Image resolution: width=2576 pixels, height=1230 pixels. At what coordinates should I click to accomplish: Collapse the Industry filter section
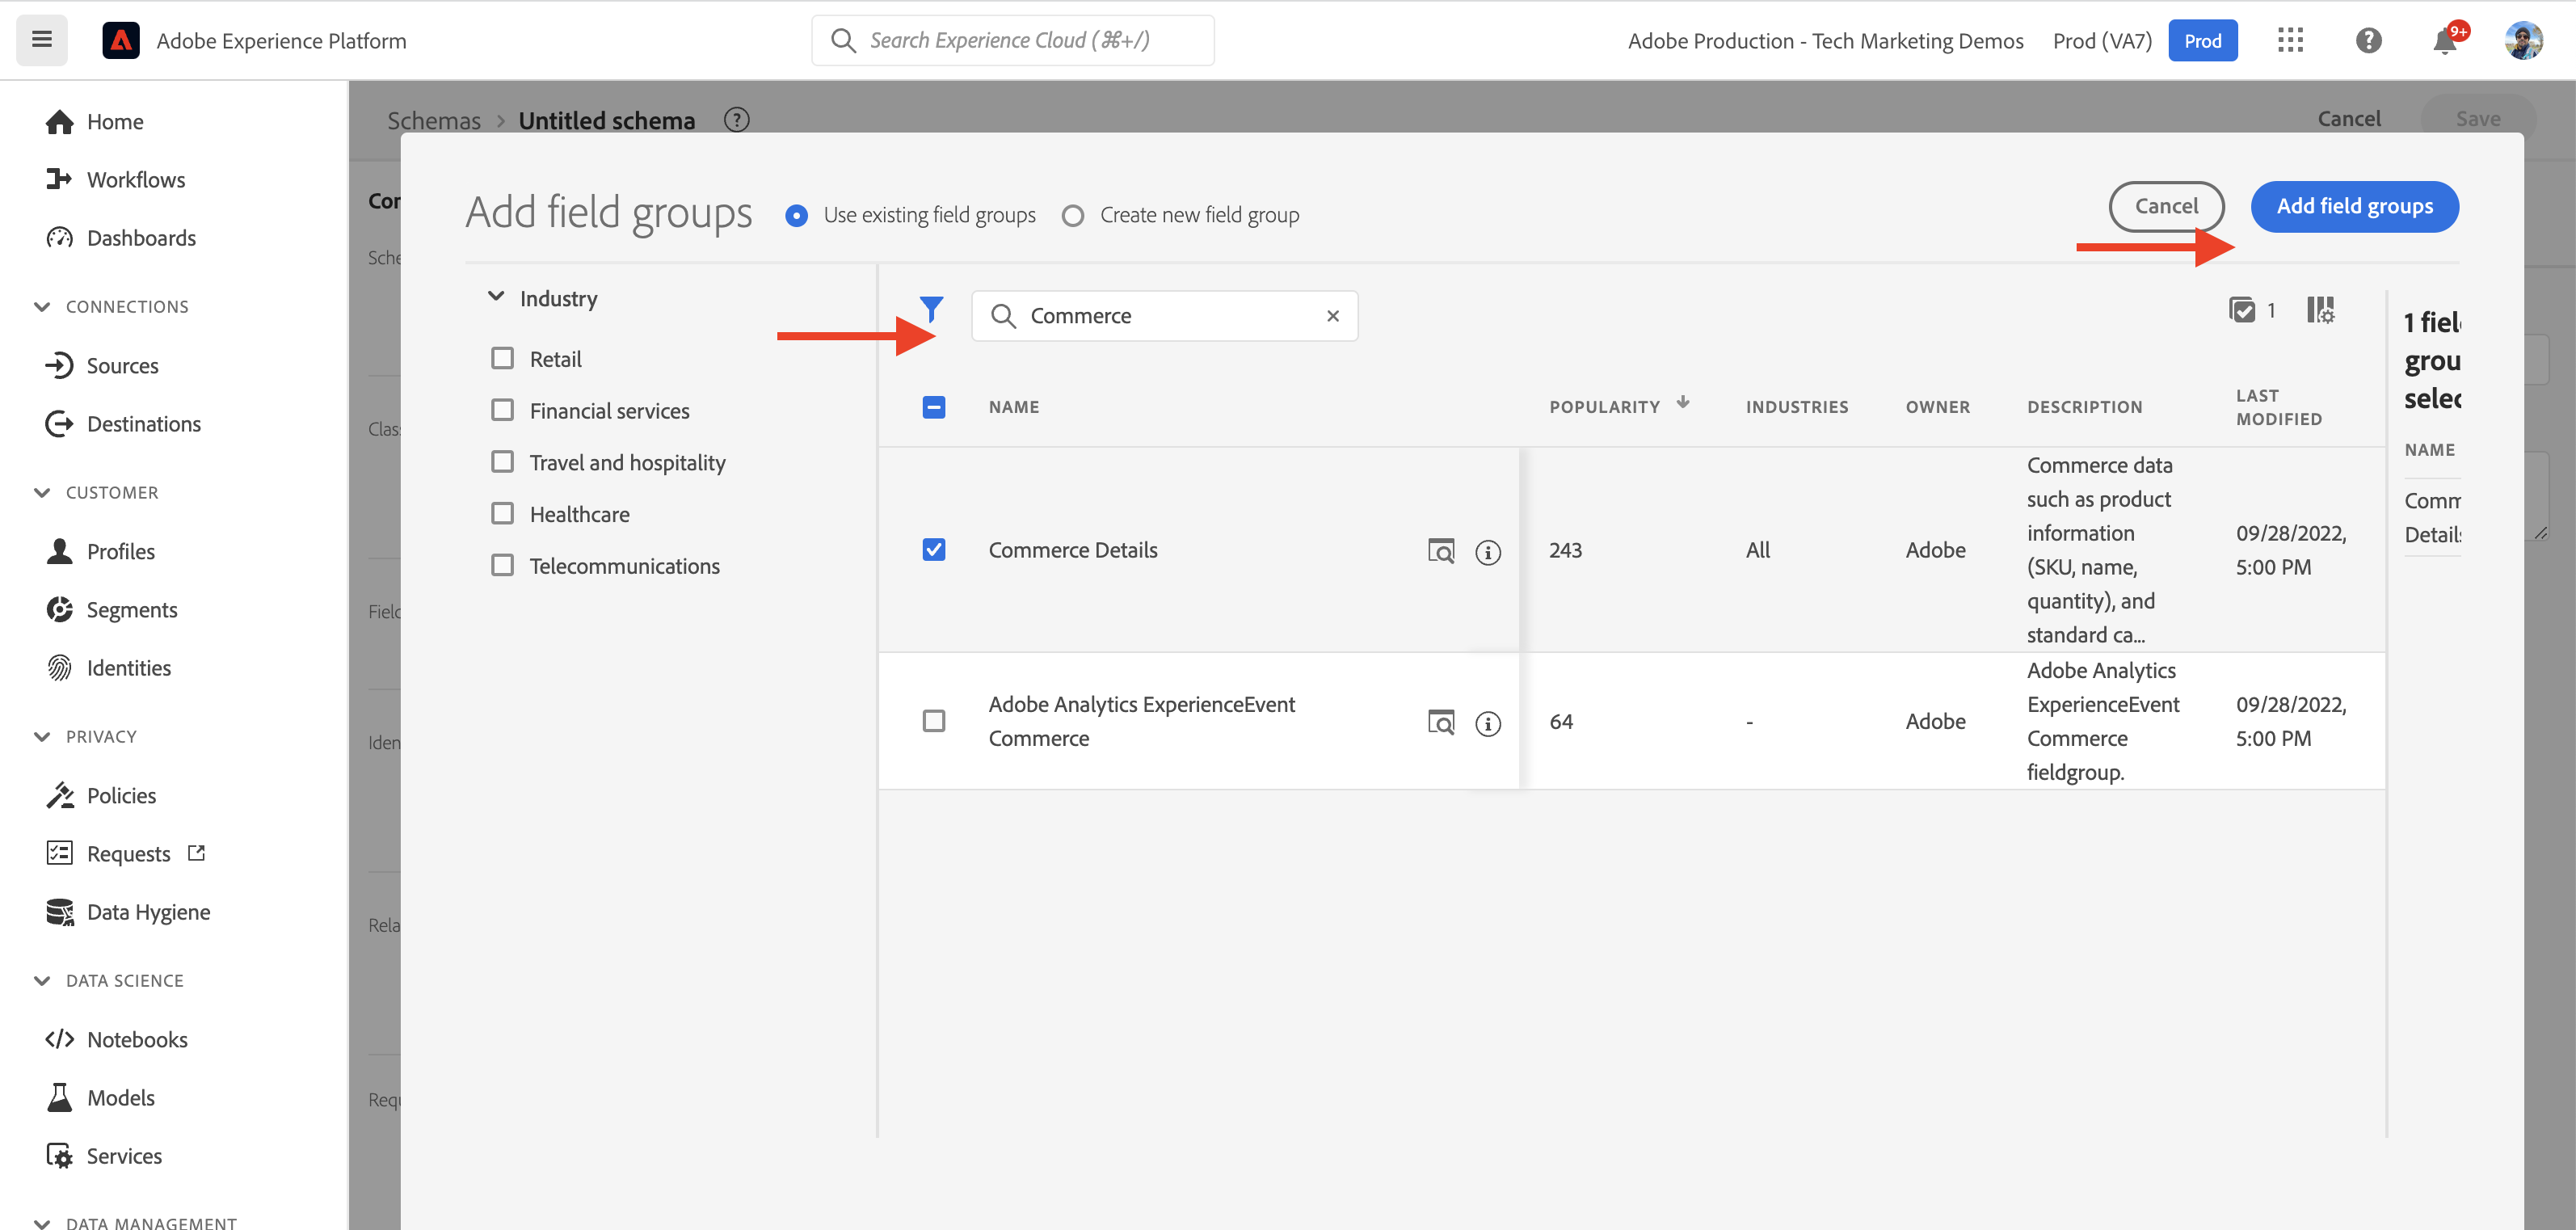pyautogui.click(x=496, y=298)
